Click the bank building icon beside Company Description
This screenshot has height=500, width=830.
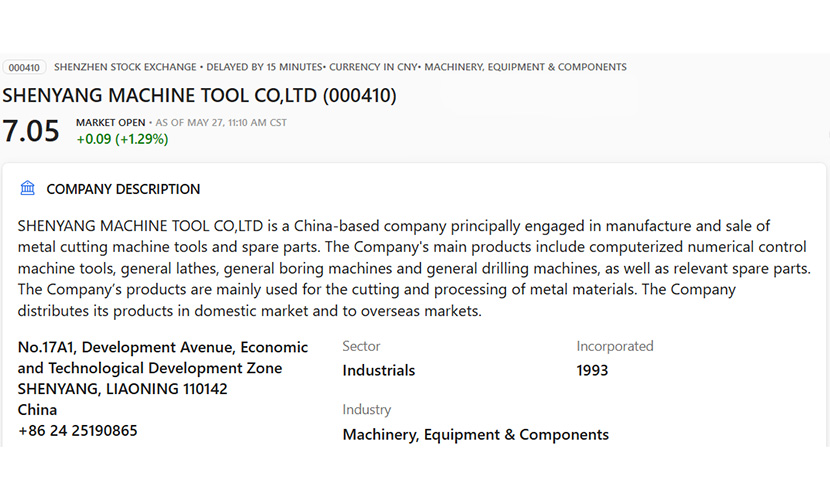tap(28, 188)
